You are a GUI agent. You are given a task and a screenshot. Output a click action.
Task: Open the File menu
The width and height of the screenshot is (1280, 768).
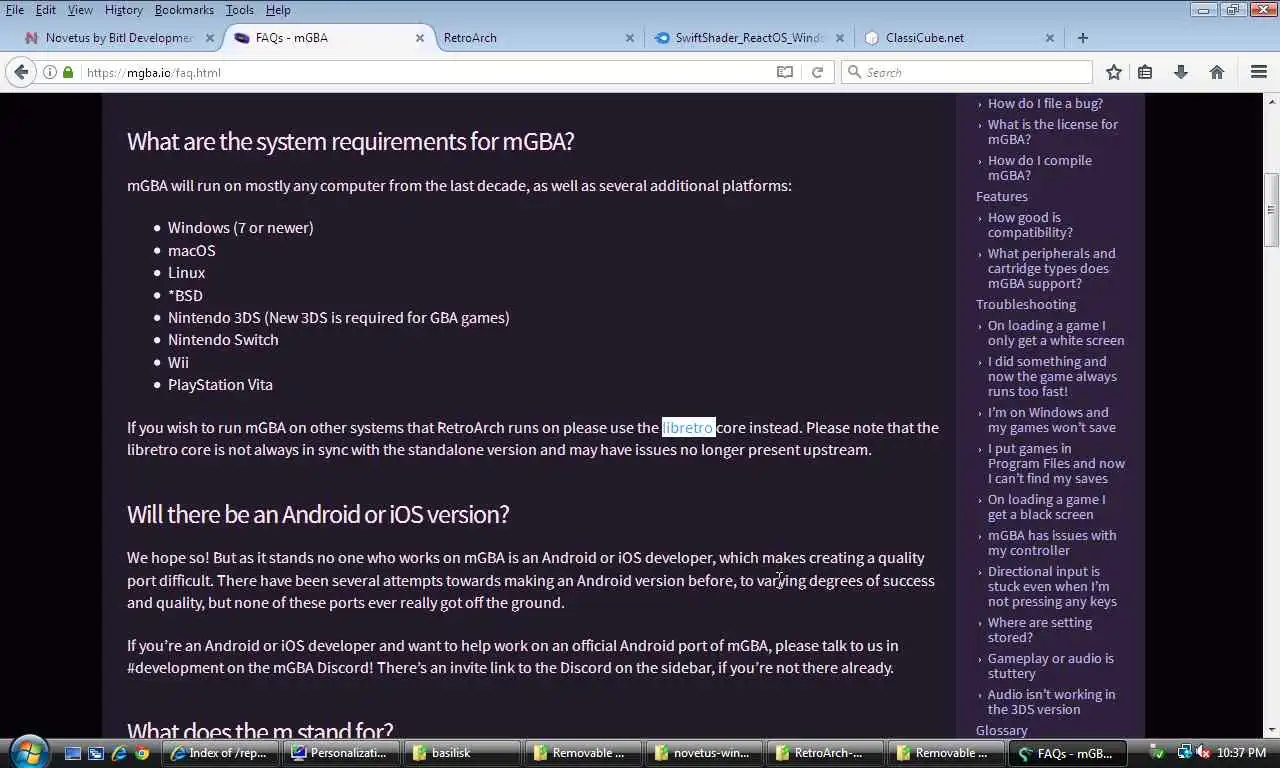pyautogui.click(x=15, y=10)
